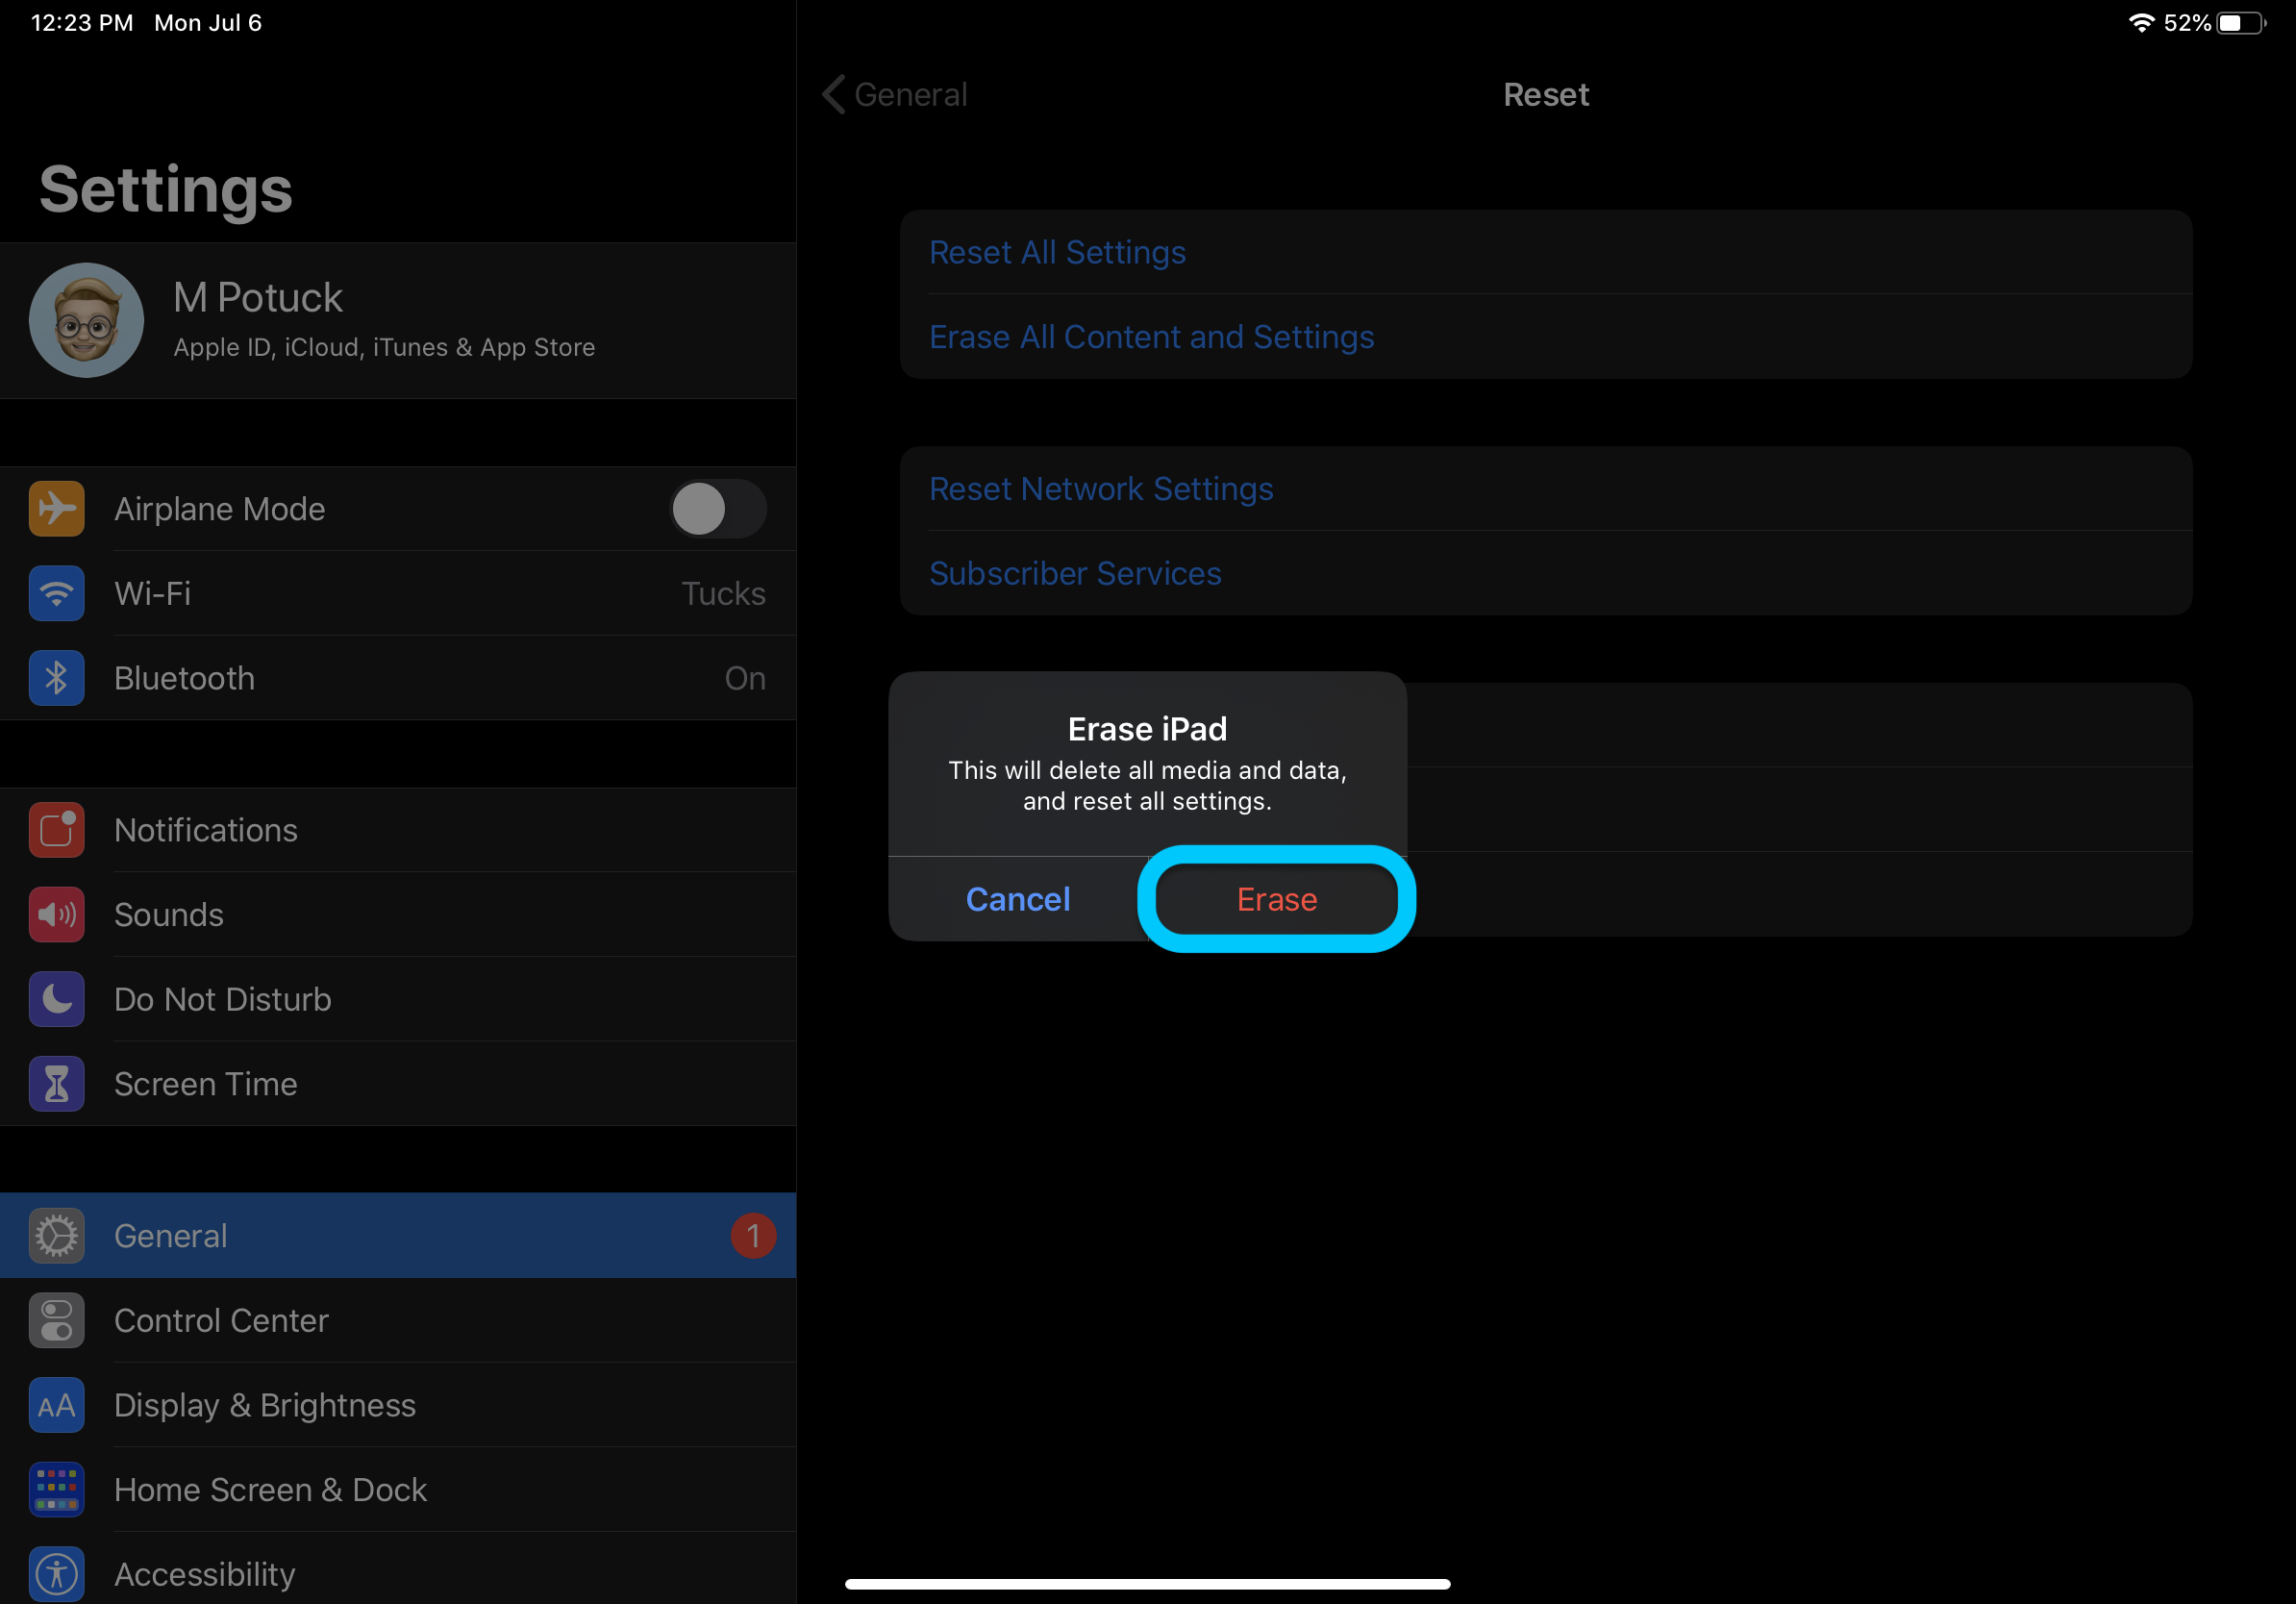Open Display & Brightness settings
This screenshot has height=1604, width=2296.
263,1405
